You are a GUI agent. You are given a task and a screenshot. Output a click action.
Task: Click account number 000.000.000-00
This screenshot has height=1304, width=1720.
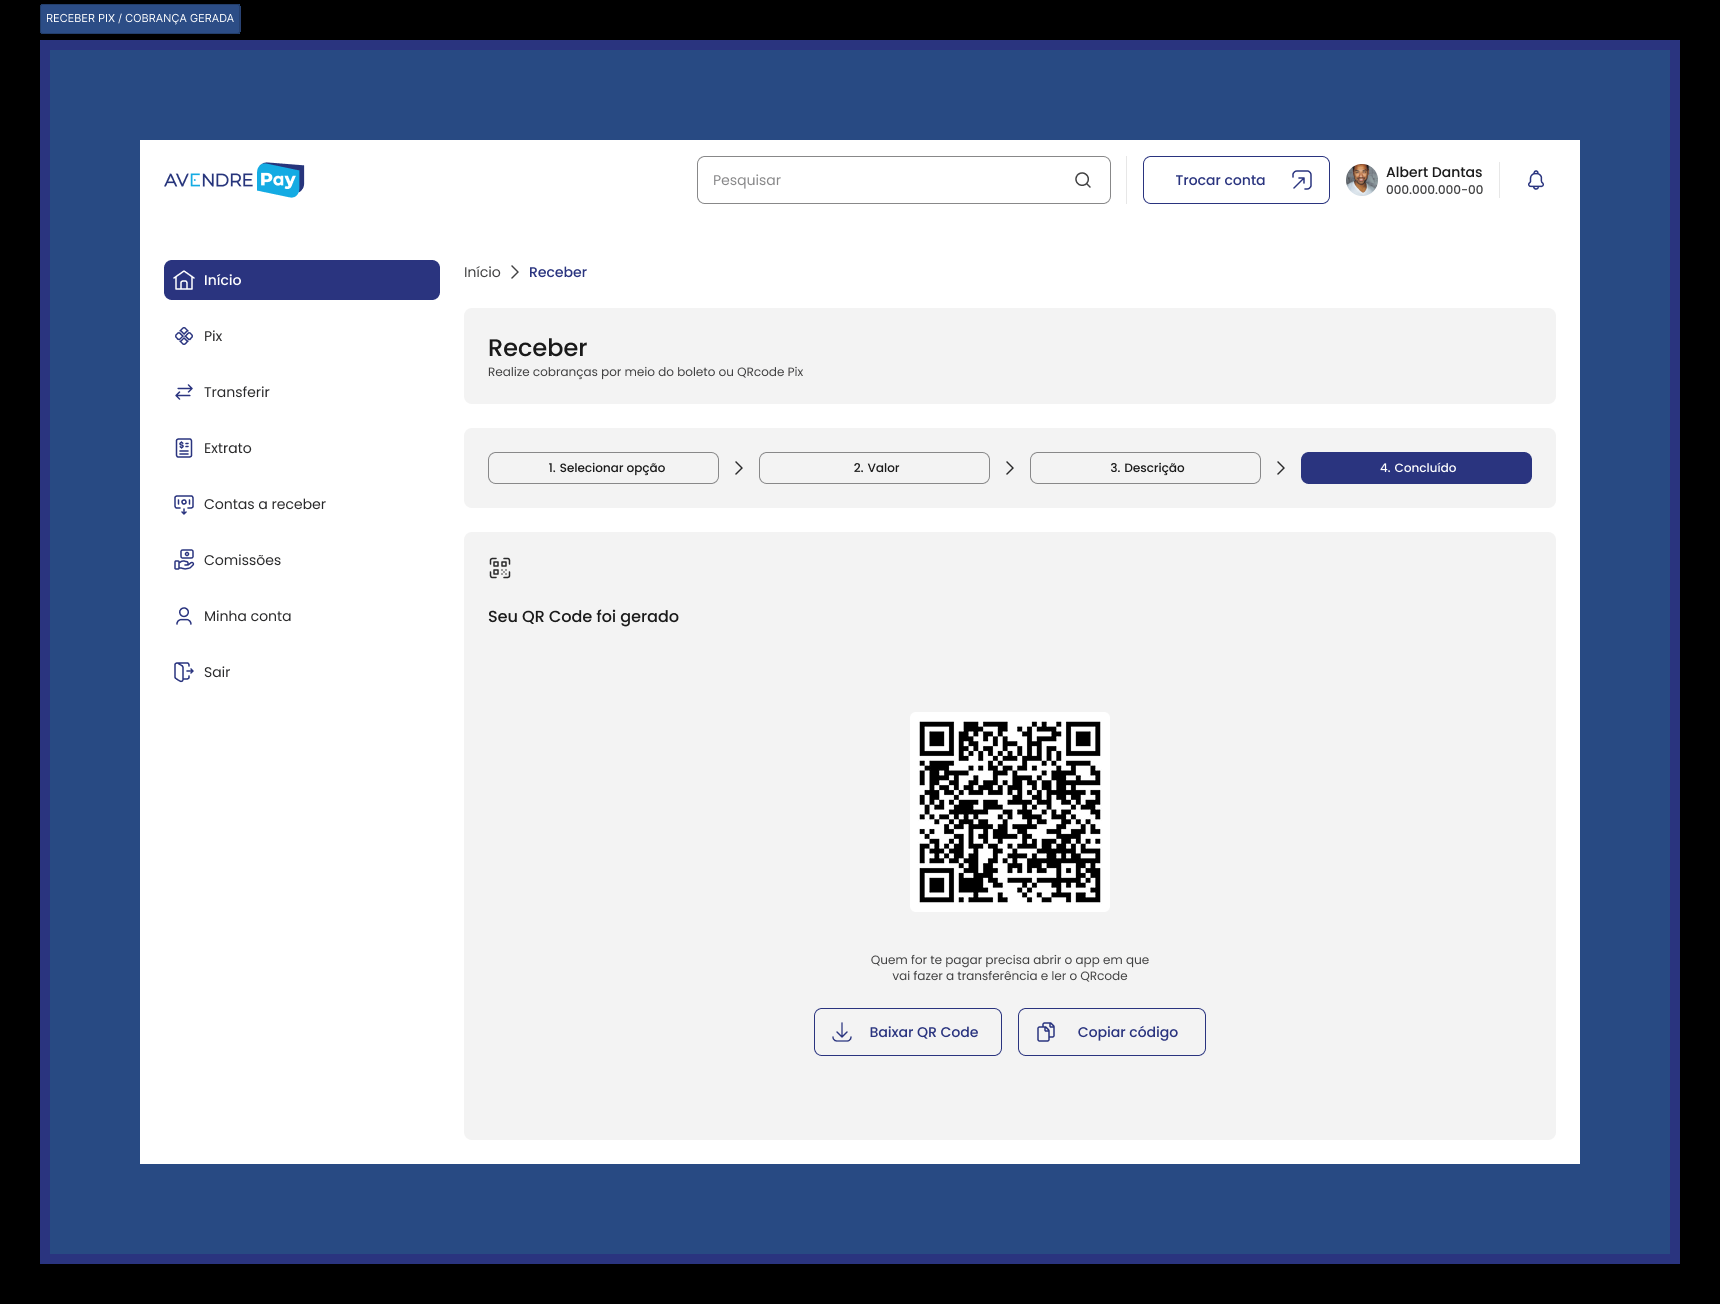pos(1434,190)
